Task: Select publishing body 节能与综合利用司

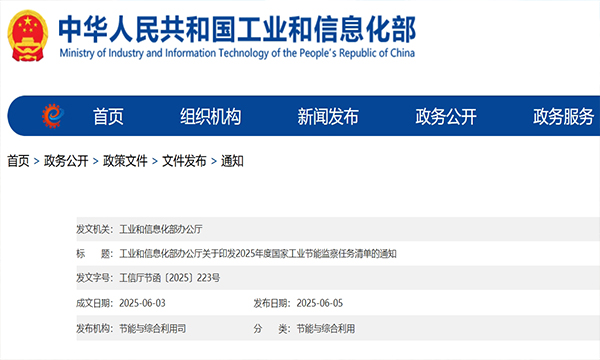Action: (x=152, y=328)
